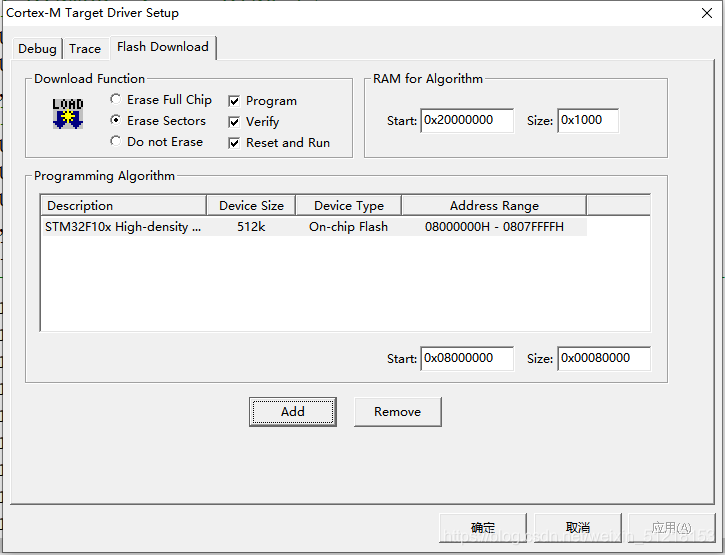Click the Programming Algorithm Size 0x00080000 field
Image resolution: width=725 pixels, height=555 pixels.
[604, 358]
